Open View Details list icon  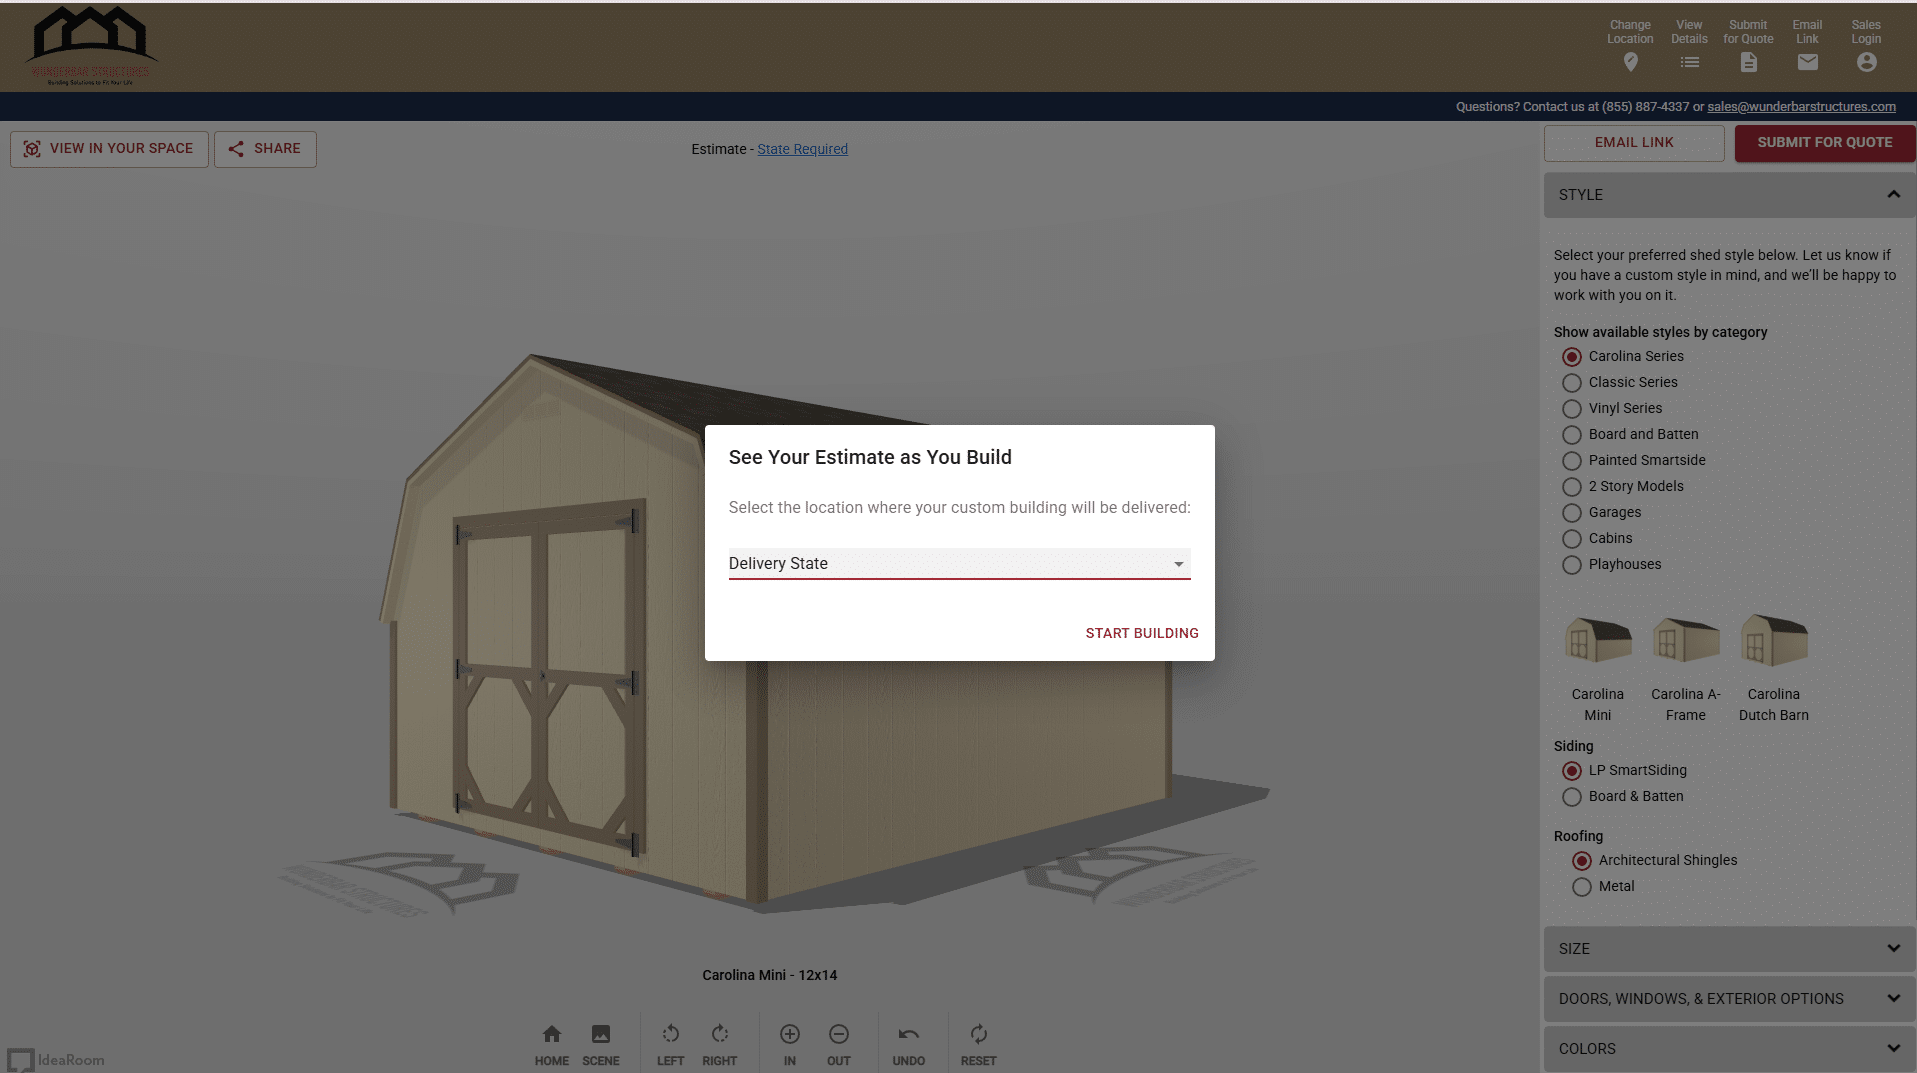[1689, 62]
